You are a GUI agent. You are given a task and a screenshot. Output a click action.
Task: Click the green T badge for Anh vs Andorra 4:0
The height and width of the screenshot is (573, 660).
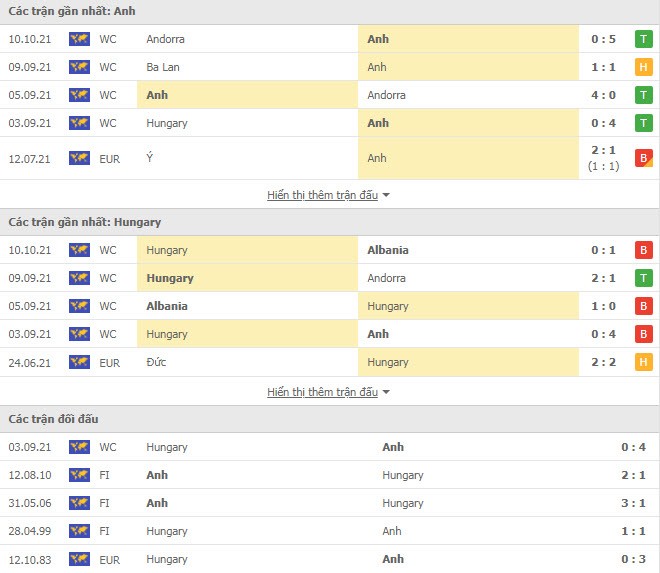point(643,95)
